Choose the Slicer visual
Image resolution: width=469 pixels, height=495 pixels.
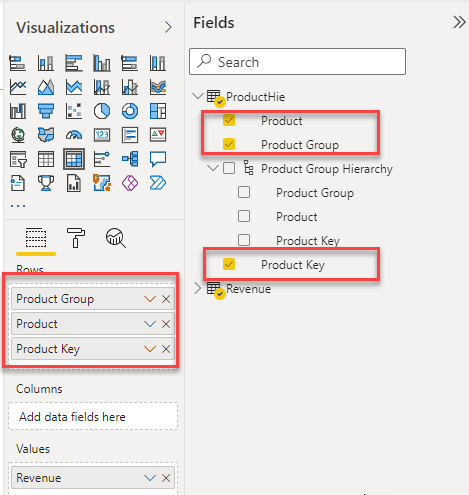pyautogui.click(x=18, y=159)
